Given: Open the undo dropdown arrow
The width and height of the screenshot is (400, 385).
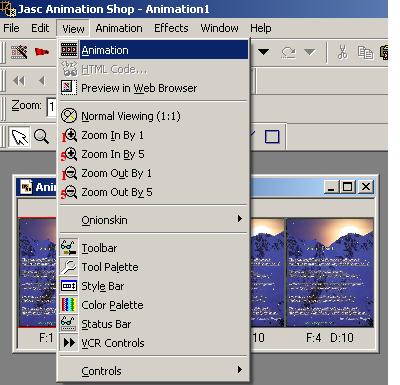Looking at the screenshot, I should coord(264,52).
